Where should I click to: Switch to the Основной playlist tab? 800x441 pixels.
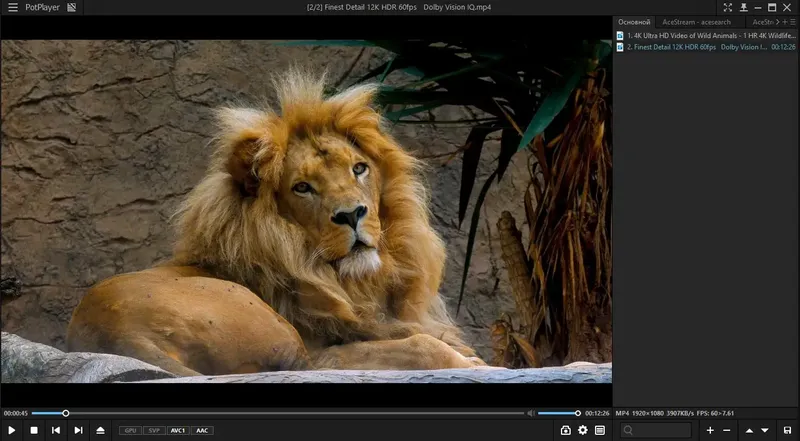tap(634, 22)
